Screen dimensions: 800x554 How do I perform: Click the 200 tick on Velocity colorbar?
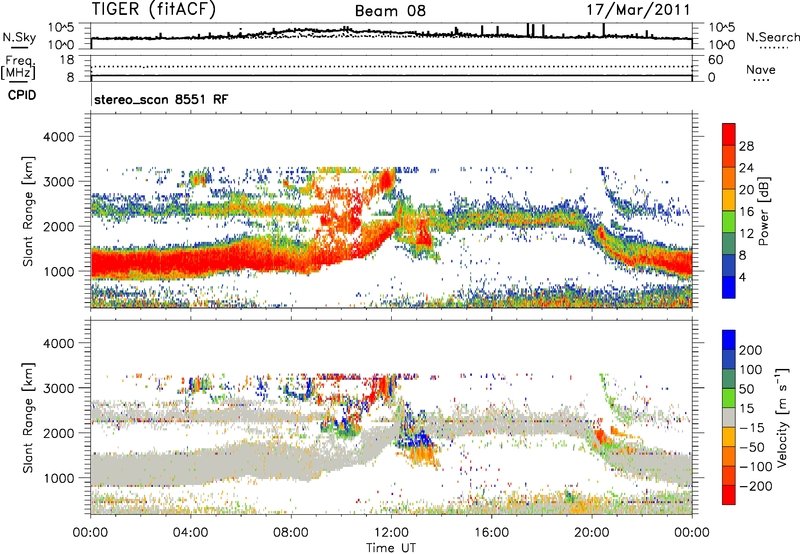pyautogui.click(x=751, y=350)
